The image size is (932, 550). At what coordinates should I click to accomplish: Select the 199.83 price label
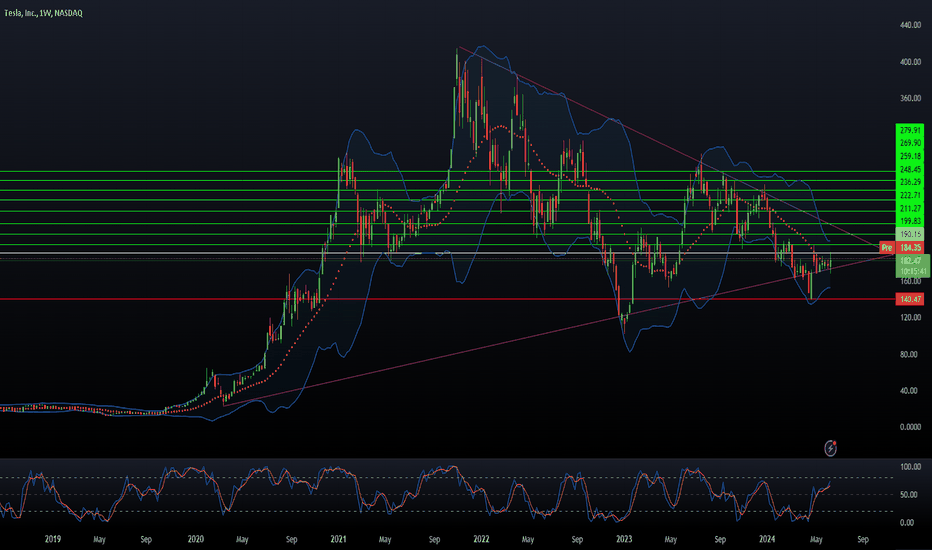(x=910, y=221)
